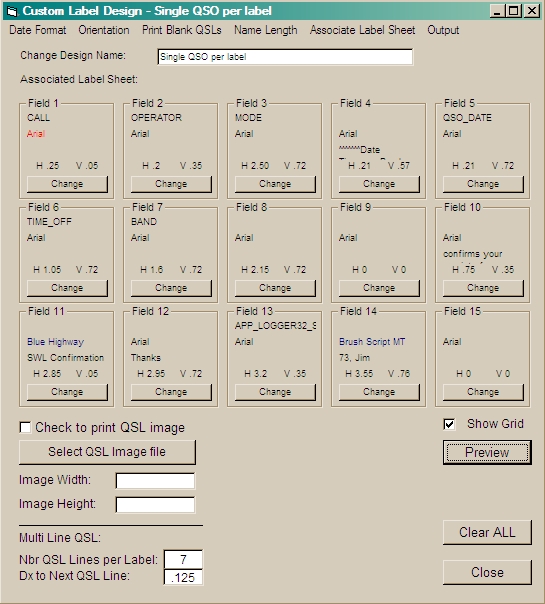Click Change for Field 5 QSO_DATE
This screenshot has height=604, width=545.
point(483,184)
